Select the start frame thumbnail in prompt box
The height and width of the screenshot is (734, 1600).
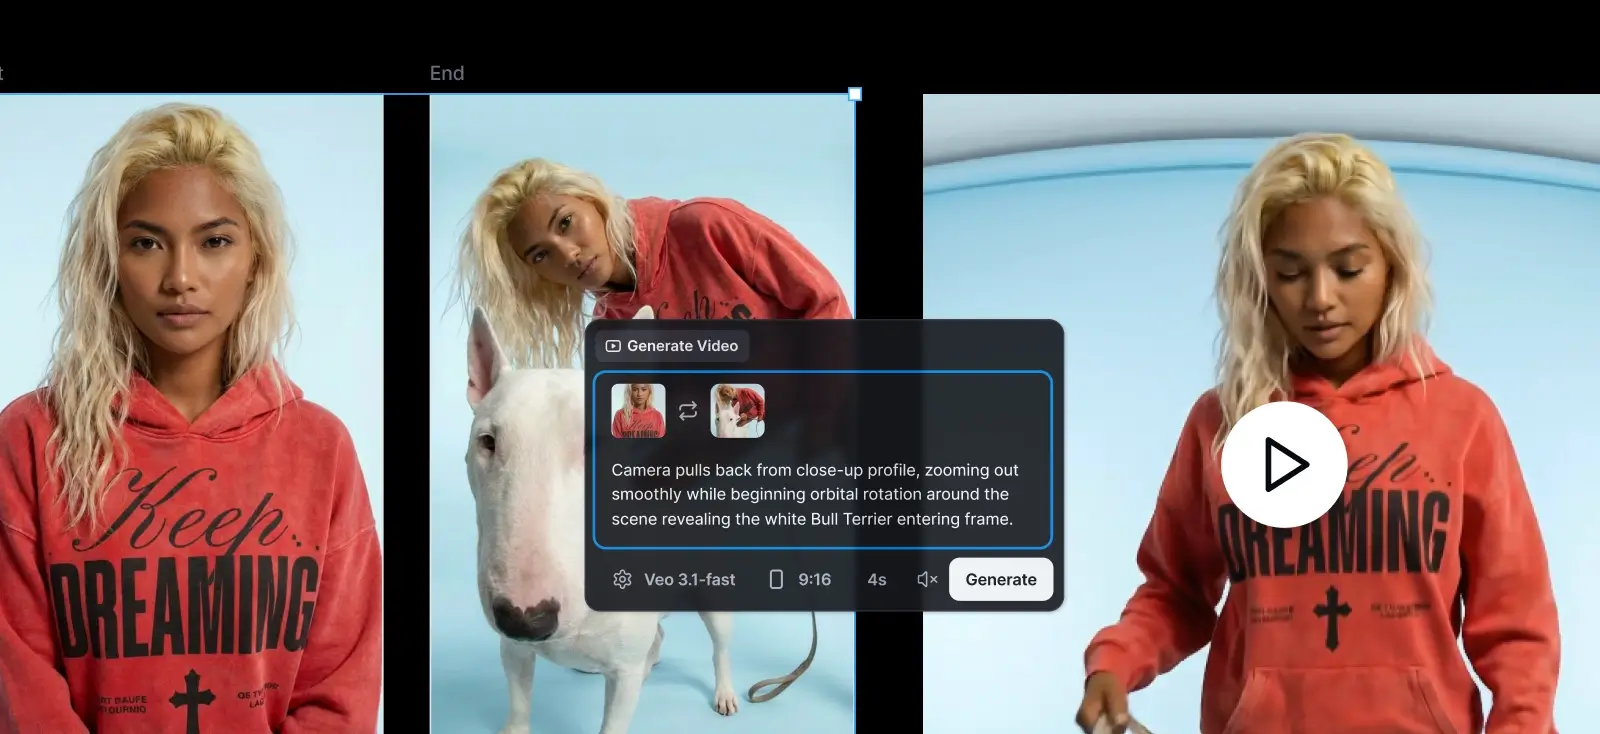tap(638, 411)
